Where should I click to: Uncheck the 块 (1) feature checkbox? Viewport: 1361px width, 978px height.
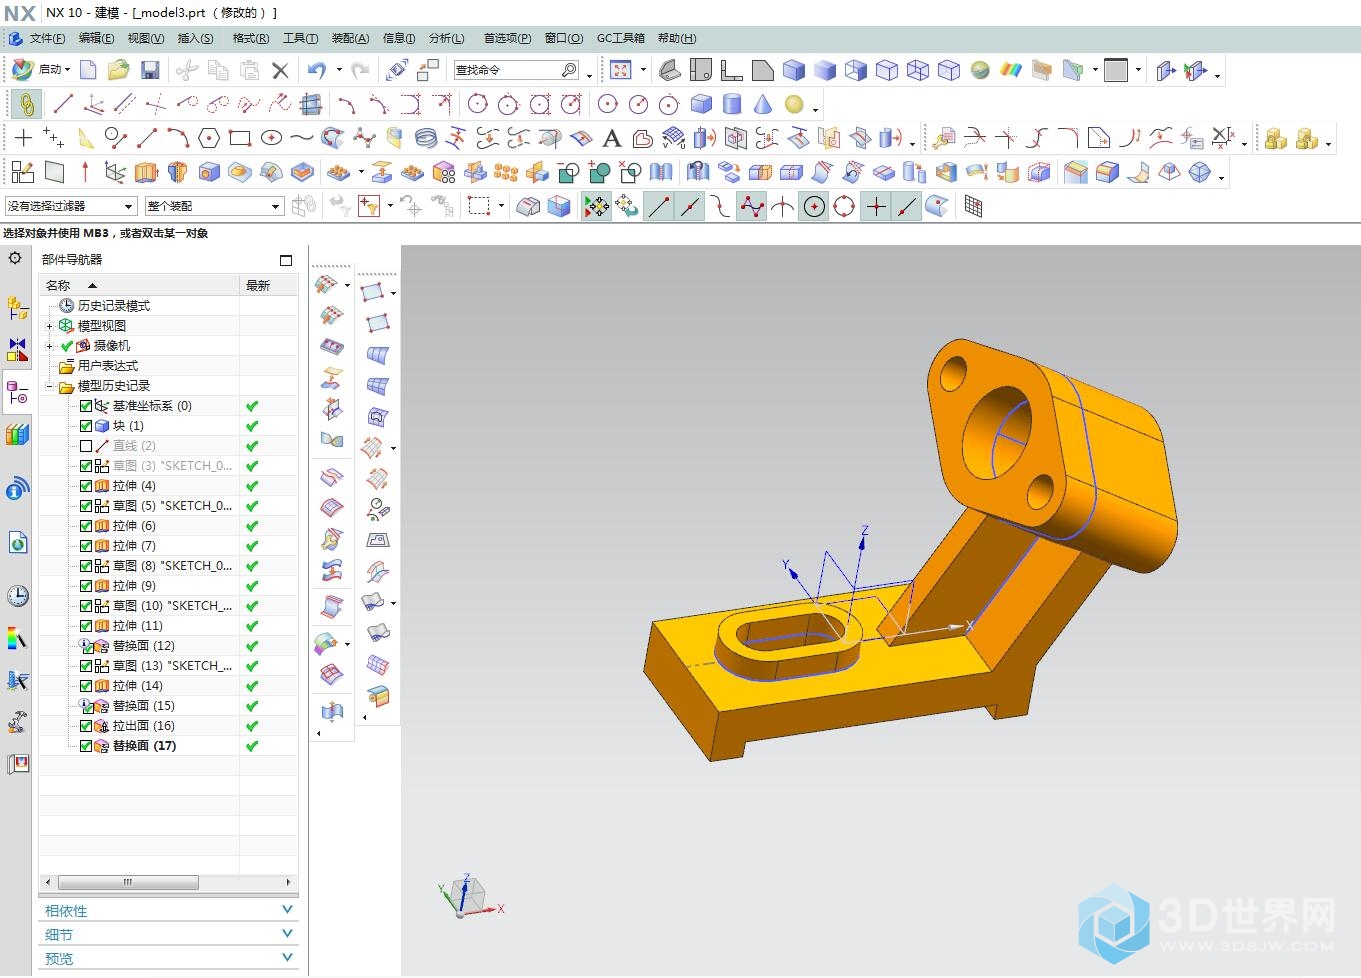(x=85, y=426)
